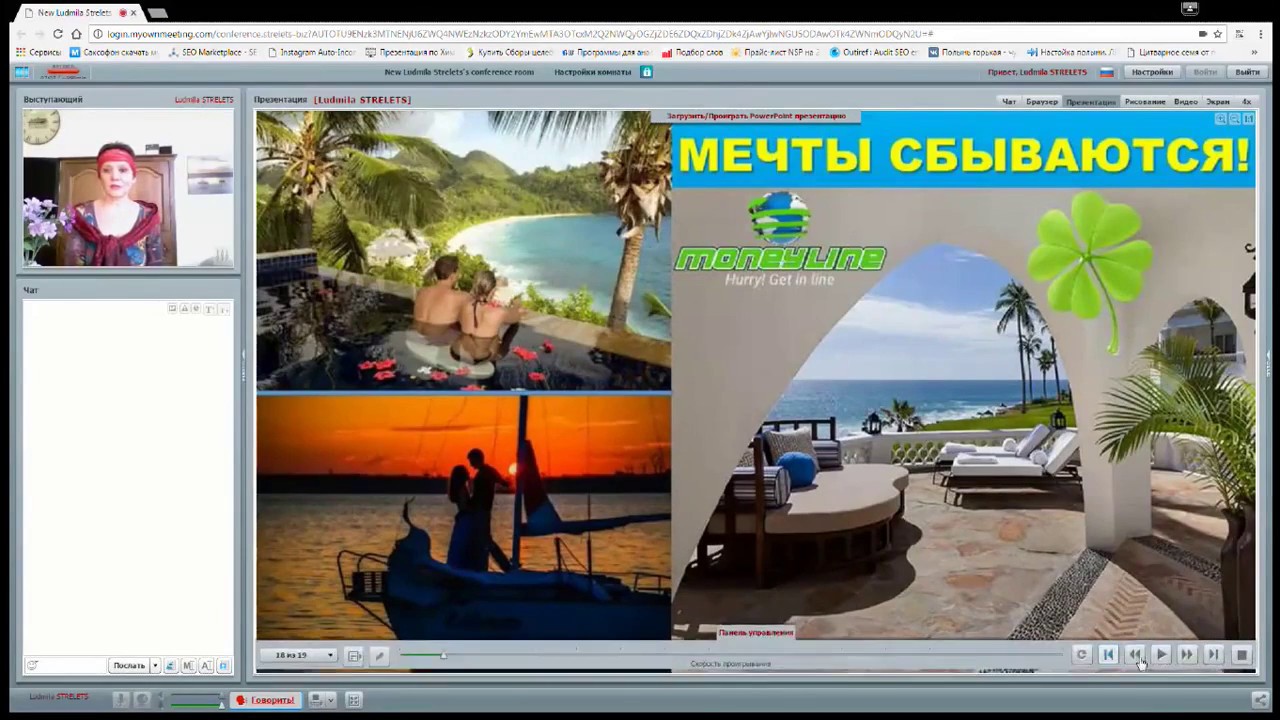
Task: Click the browser home icon
Action: 76,34
